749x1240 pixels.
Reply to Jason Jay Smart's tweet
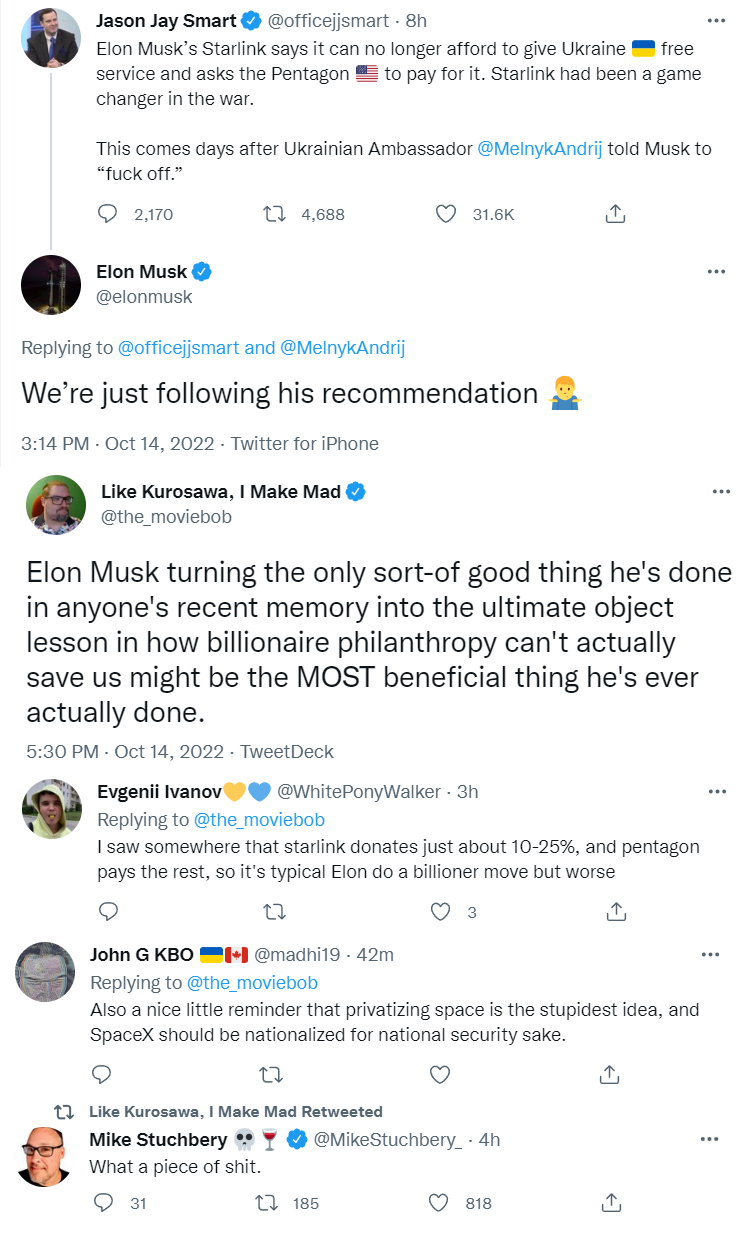[108, 213]
